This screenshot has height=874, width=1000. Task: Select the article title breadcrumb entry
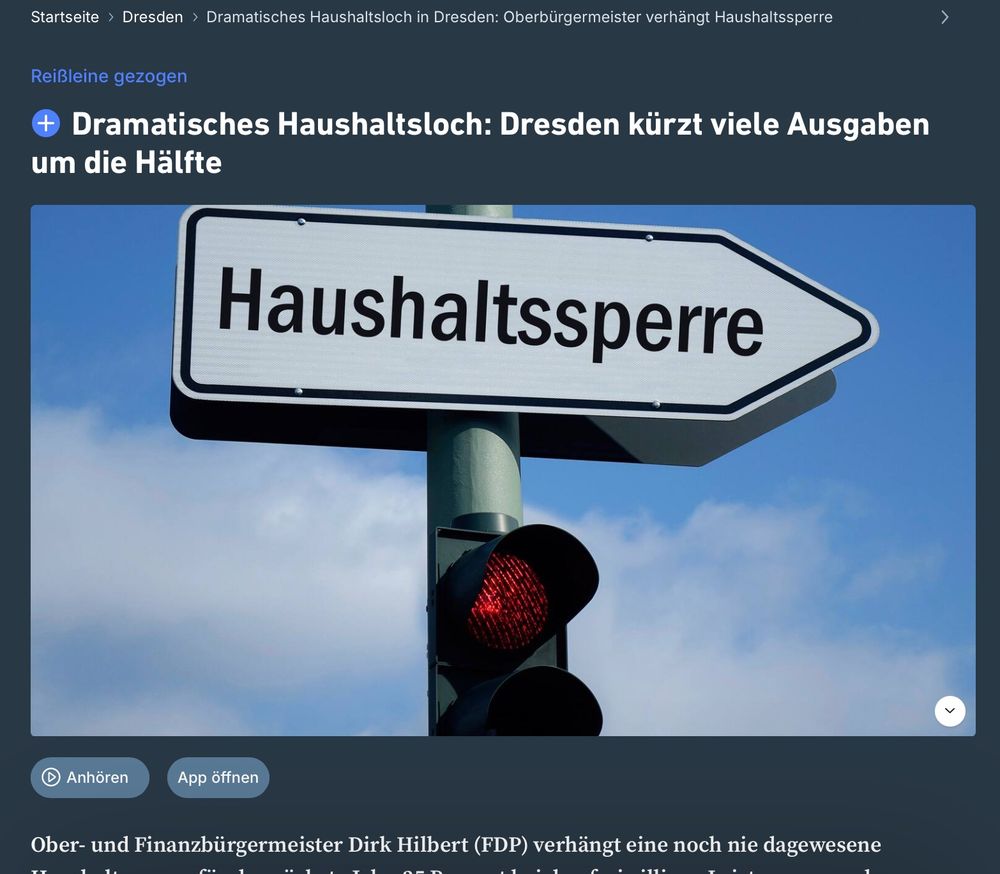pyautogui.click(x=519, y=17)
